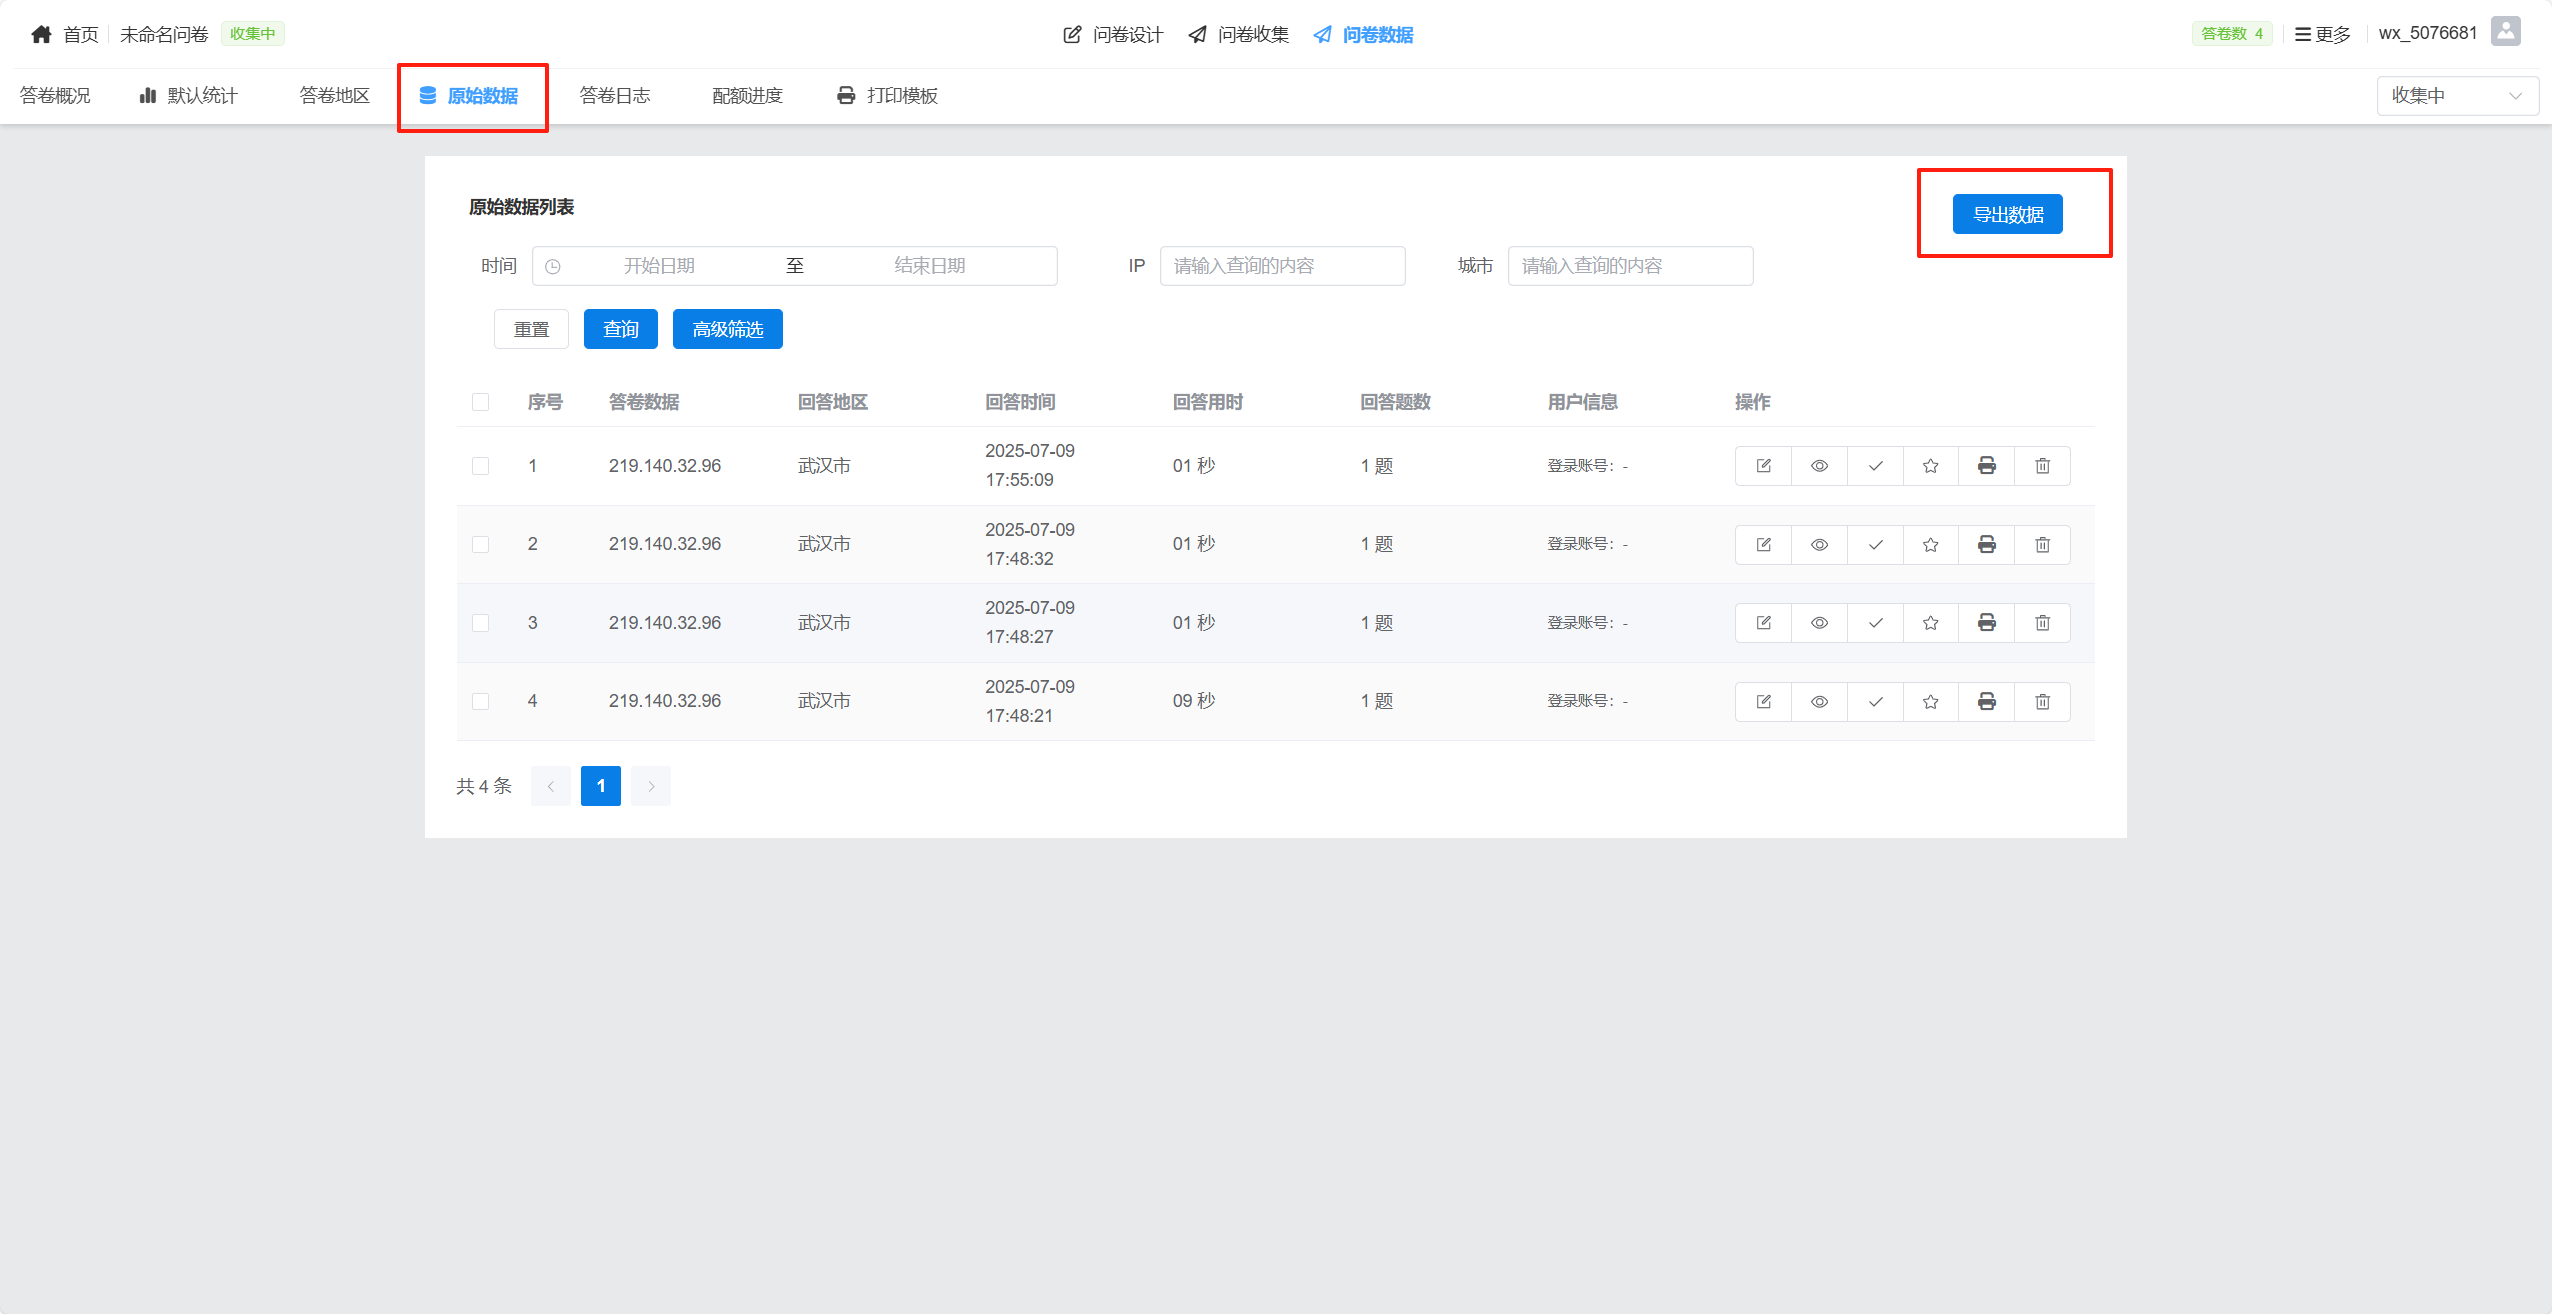
Task: Check the checkbox for row 3
Action: [480, 623]
